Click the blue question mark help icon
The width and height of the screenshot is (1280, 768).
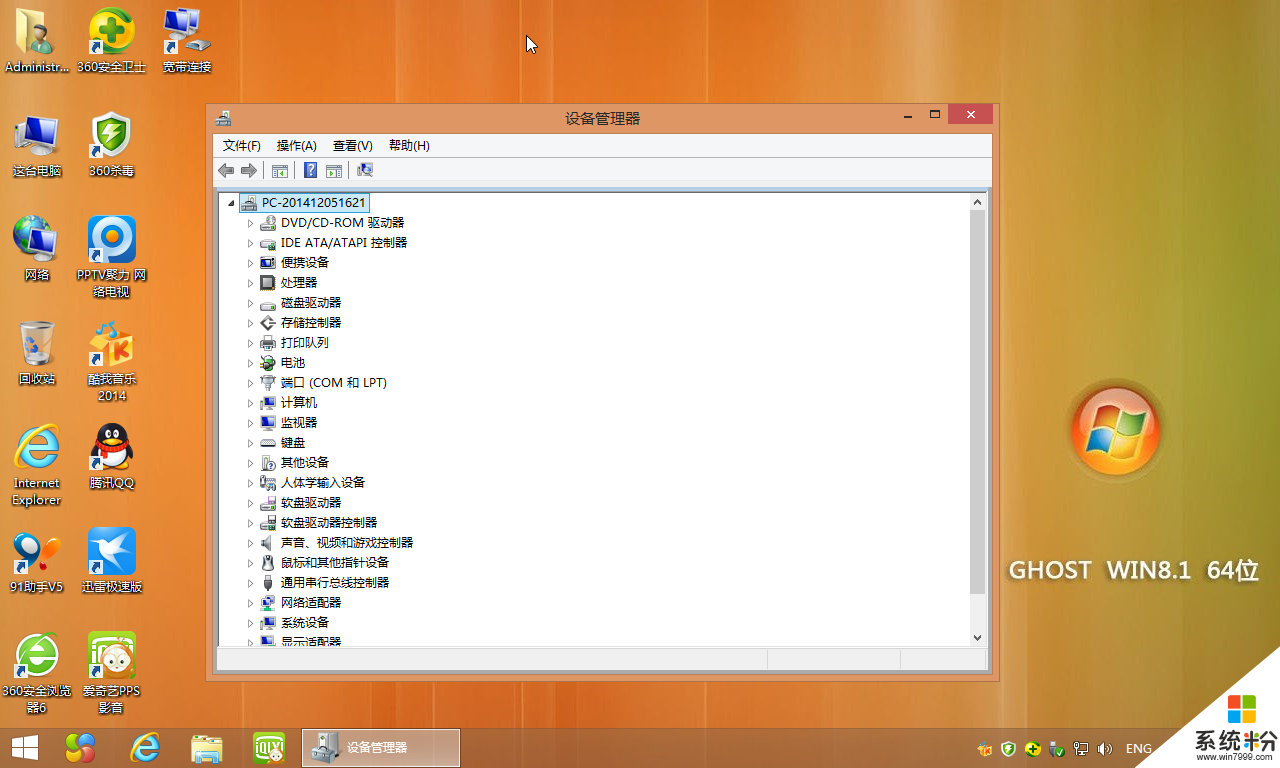pos(311,171)
